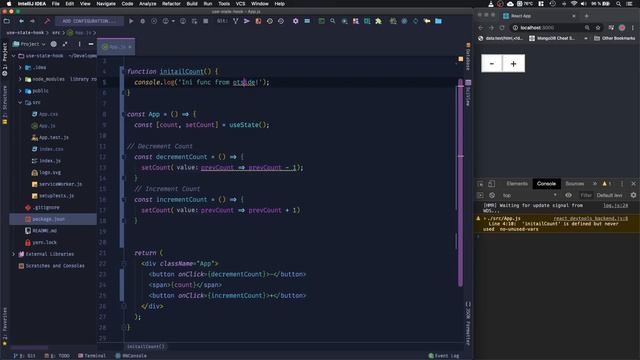Open the run-with-coverage dropdown arrow
Image resolution: width=640 pixels, height=360 pixels.
[x=173, y=21]
